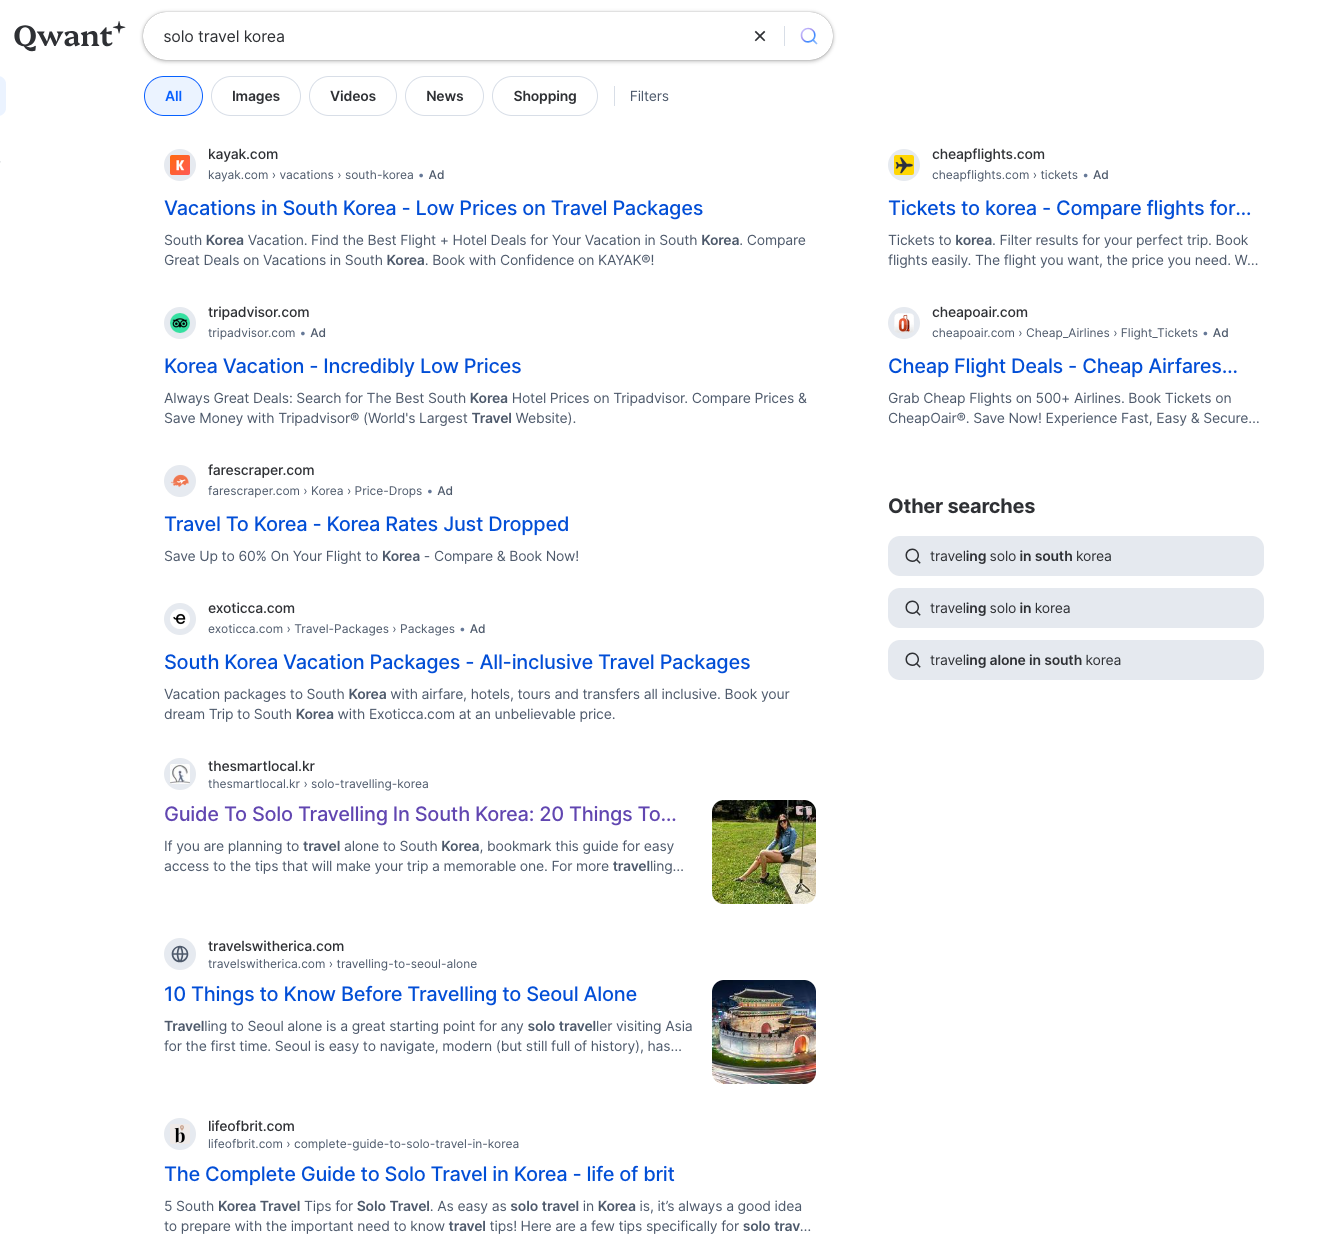The width and height of the screenshot is (1322, 1258).
Task: Click the exoticca.com favicon
Action: [180, 618]
